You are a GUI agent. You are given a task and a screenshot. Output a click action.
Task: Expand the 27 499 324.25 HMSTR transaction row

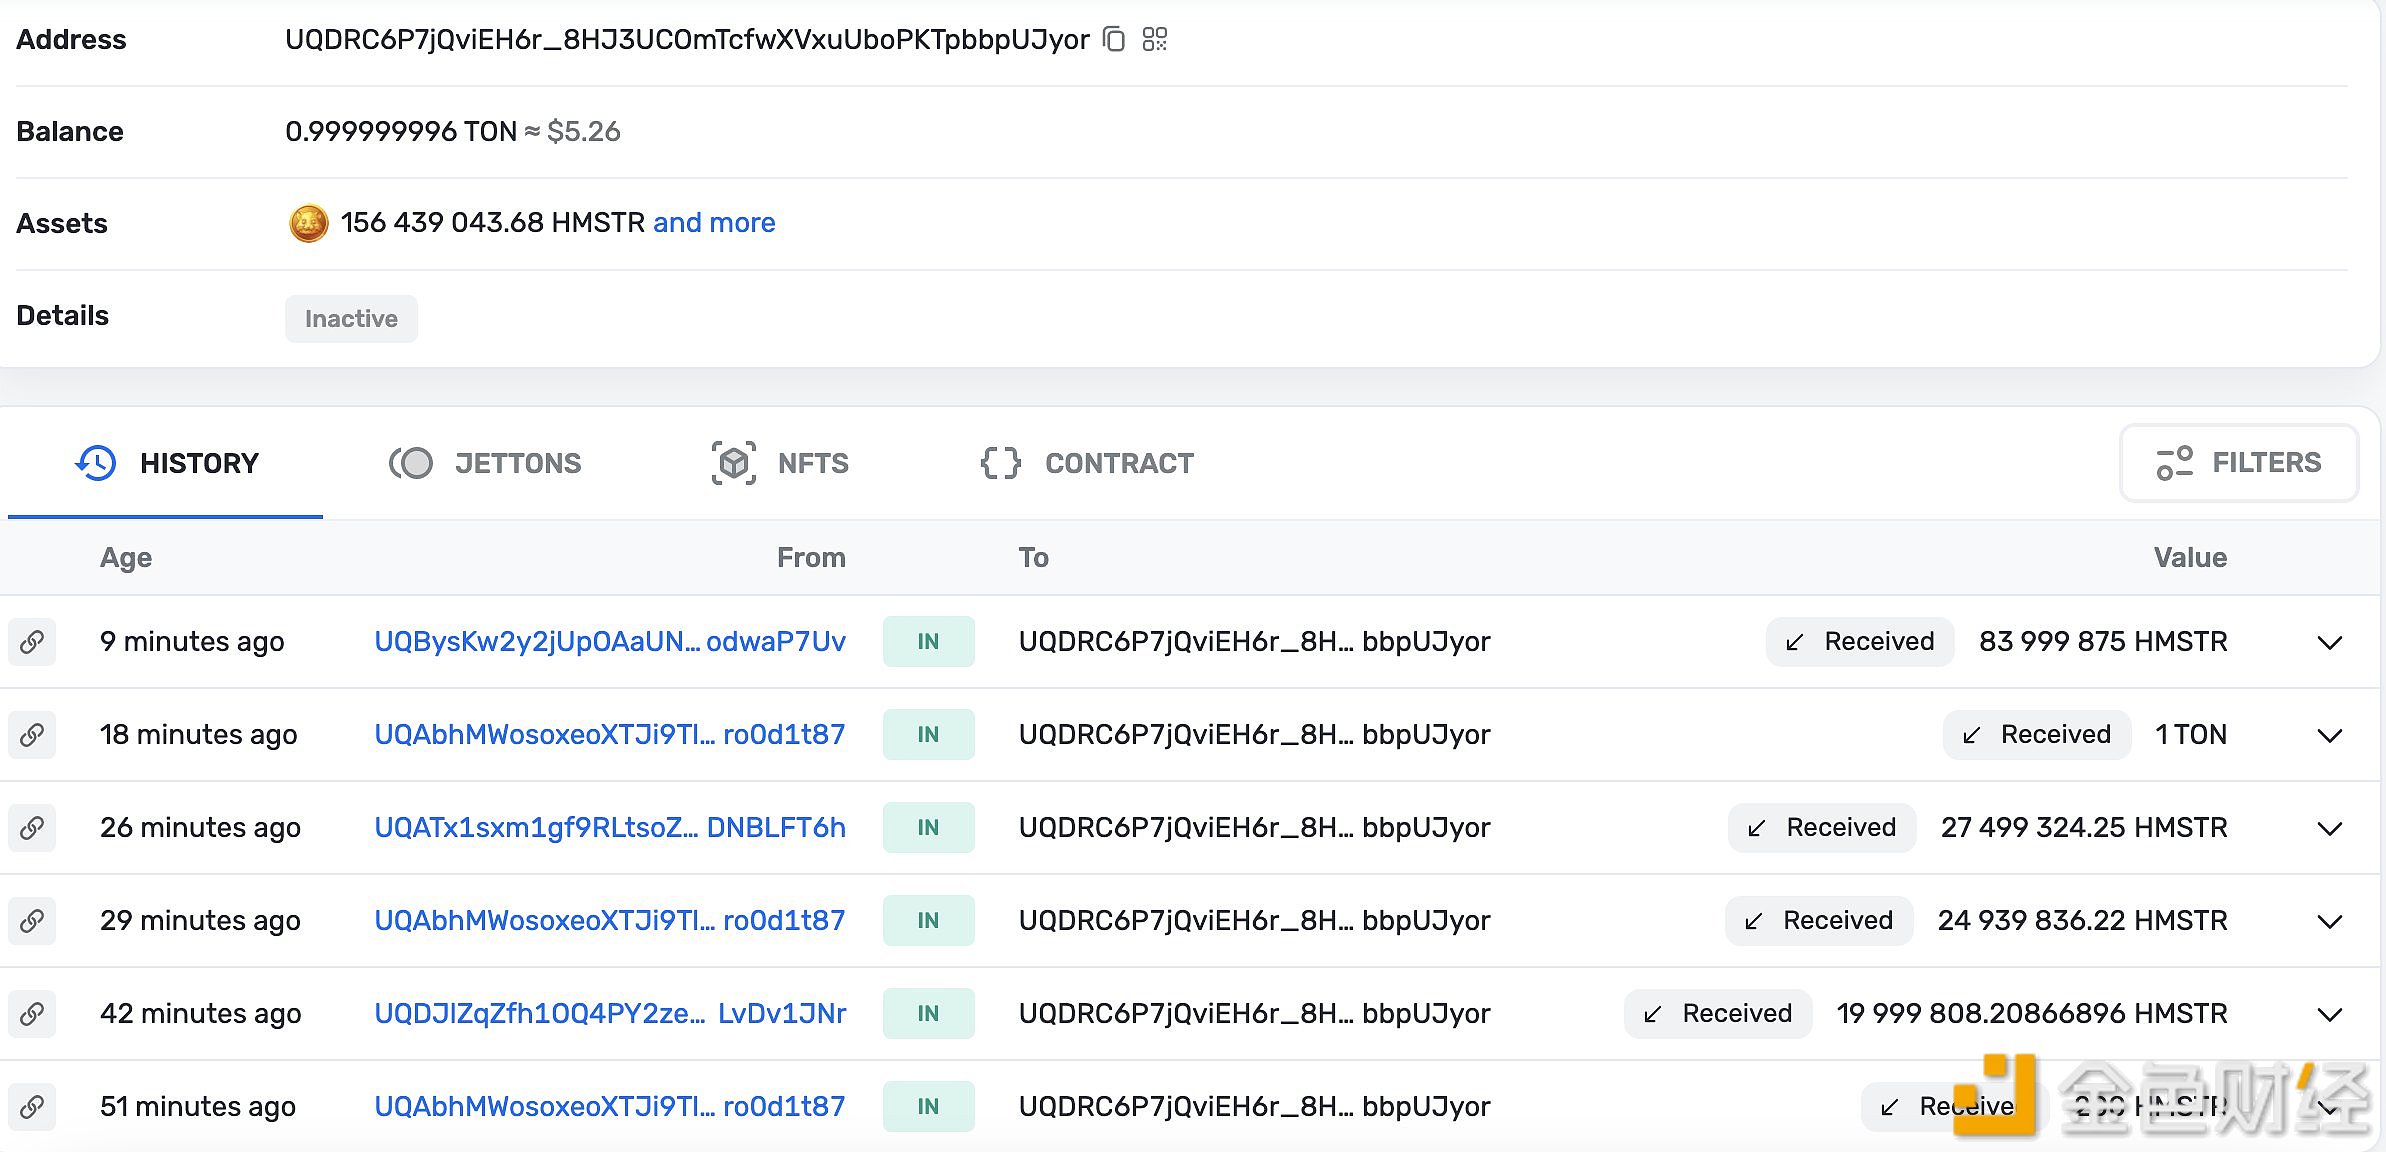pos(2330,828)
